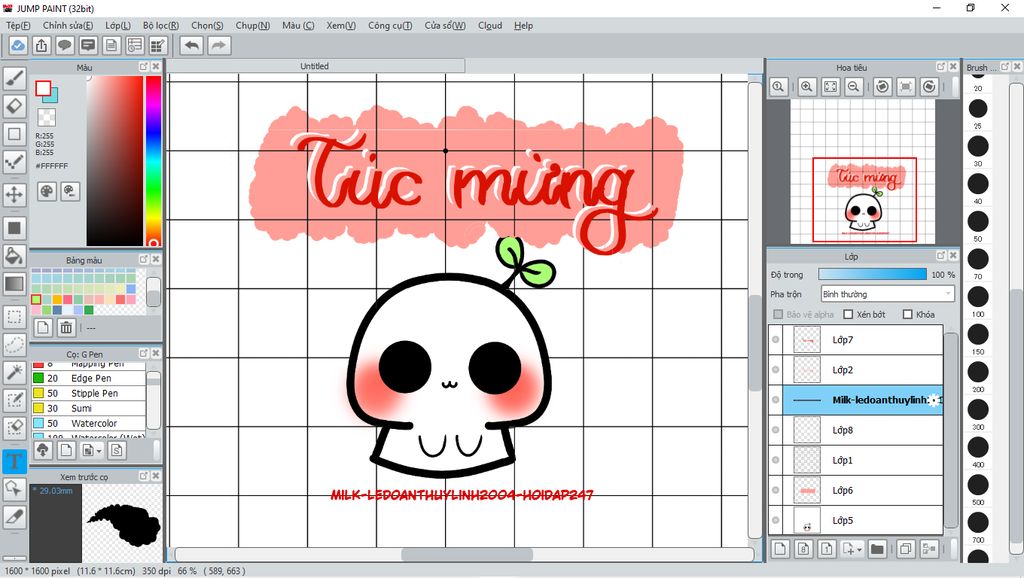Viewport: 1024px width, 578px height.
Task: Click the rainbow hue bar
Action: tap(153, 160)
